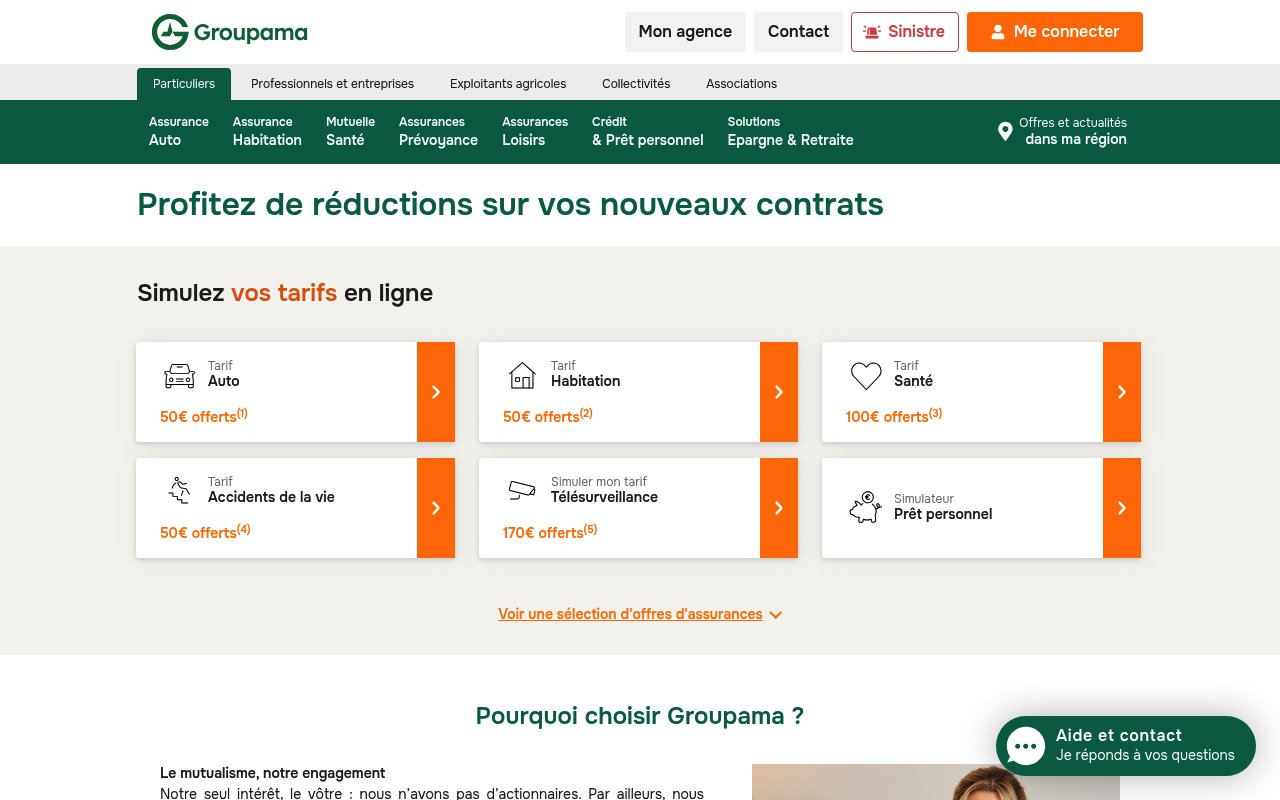This screenshot has height=800, width=1280.
Task: Click the '50€ offerts(1)' text on Auto card
Action: click(x=204, y=415)
